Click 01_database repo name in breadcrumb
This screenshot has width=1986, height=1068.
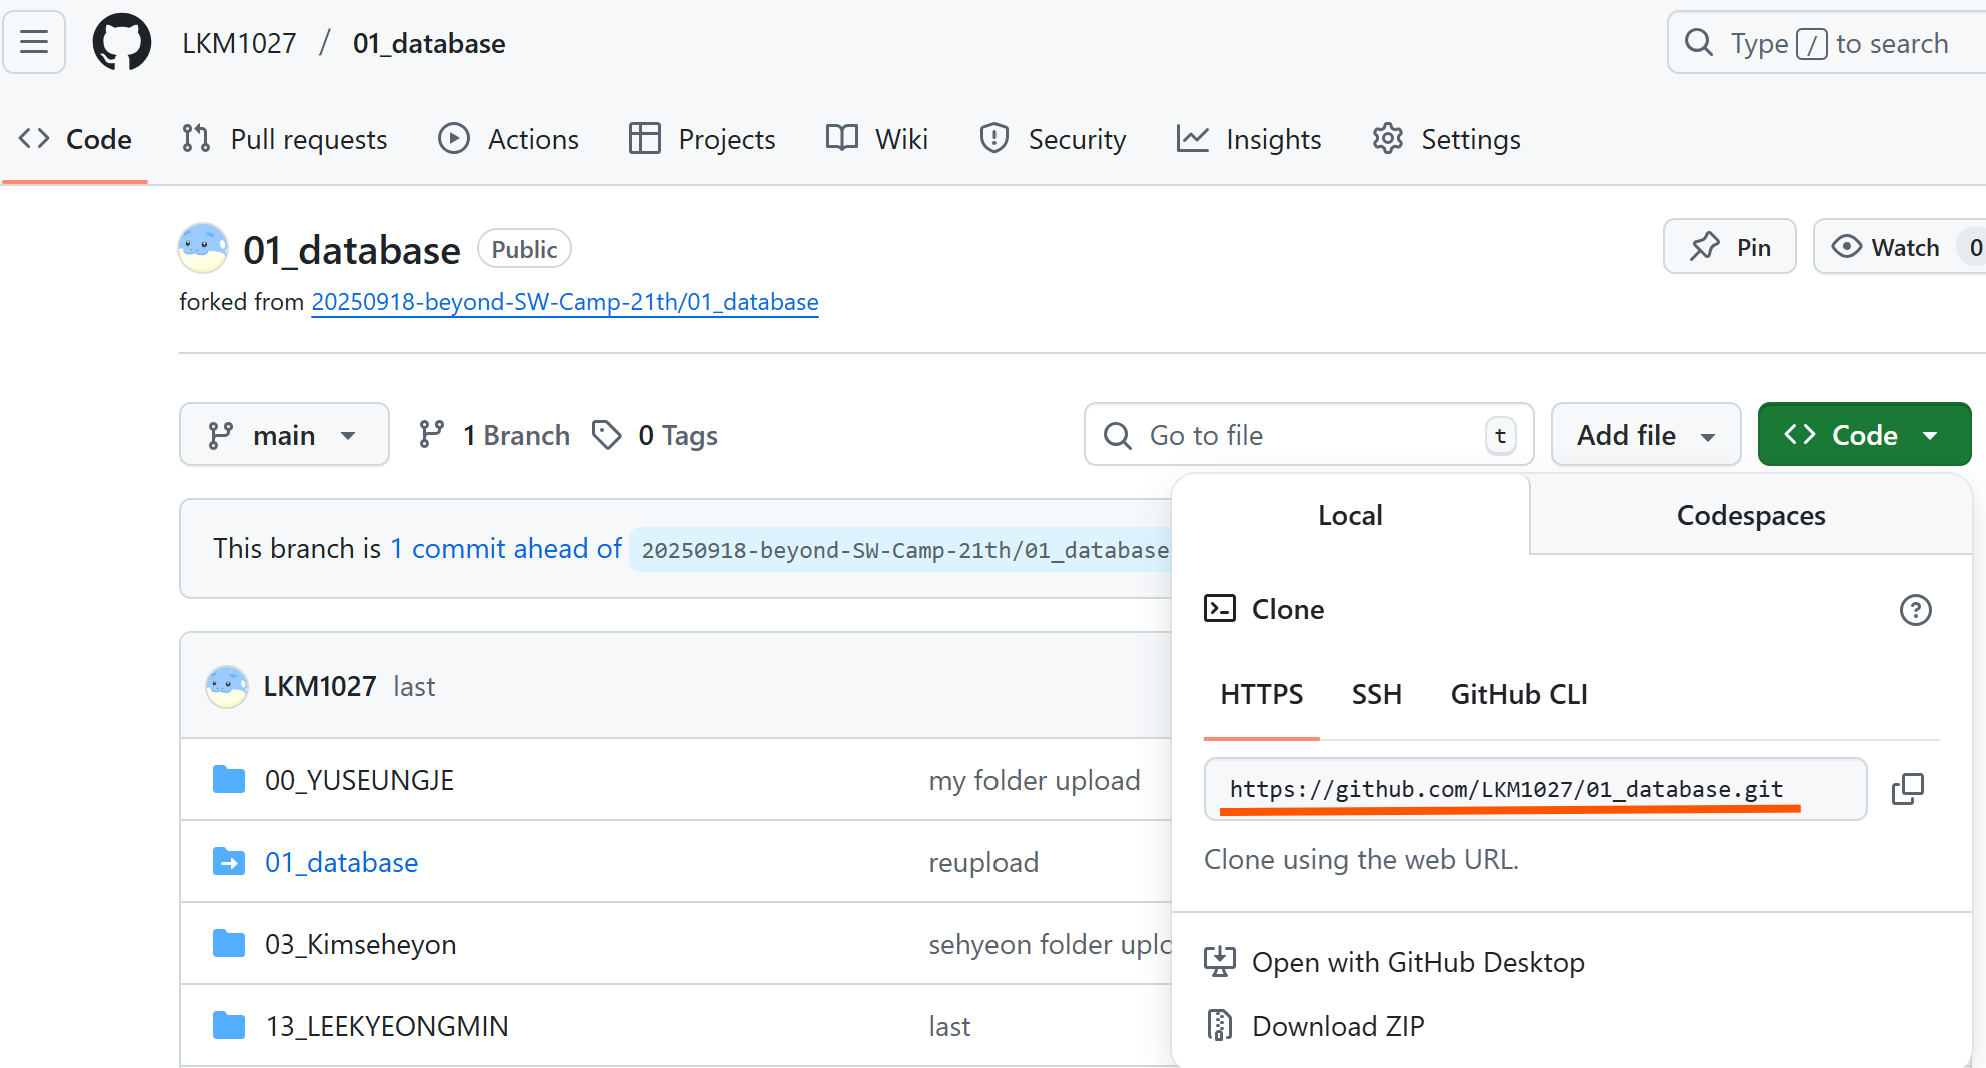[429, 43]
